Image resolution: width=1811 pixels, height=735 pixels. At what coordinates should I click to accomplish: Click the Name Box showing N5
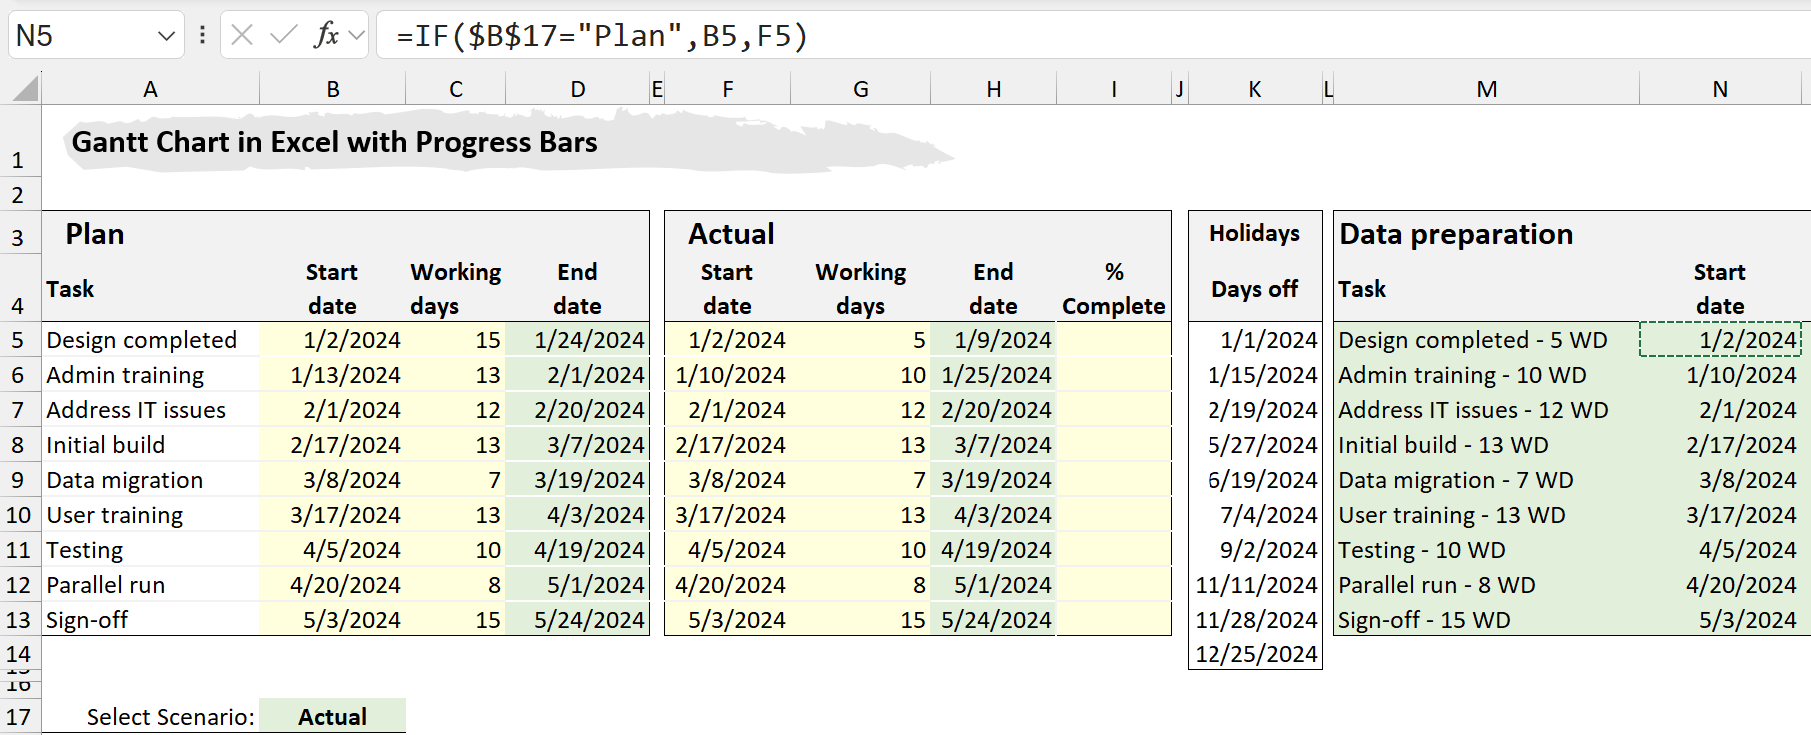80,36
